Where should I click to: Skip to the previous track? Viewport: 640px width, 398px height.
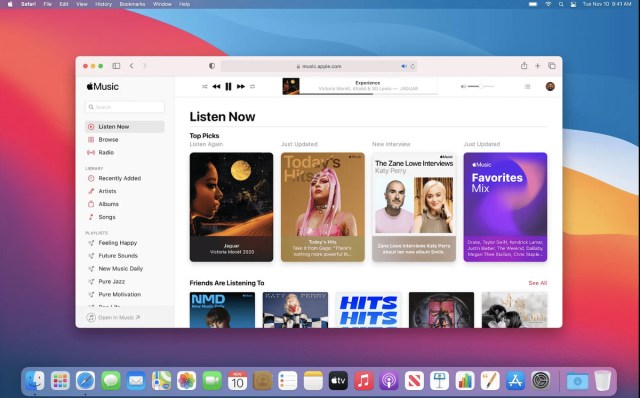click(216, 87)
